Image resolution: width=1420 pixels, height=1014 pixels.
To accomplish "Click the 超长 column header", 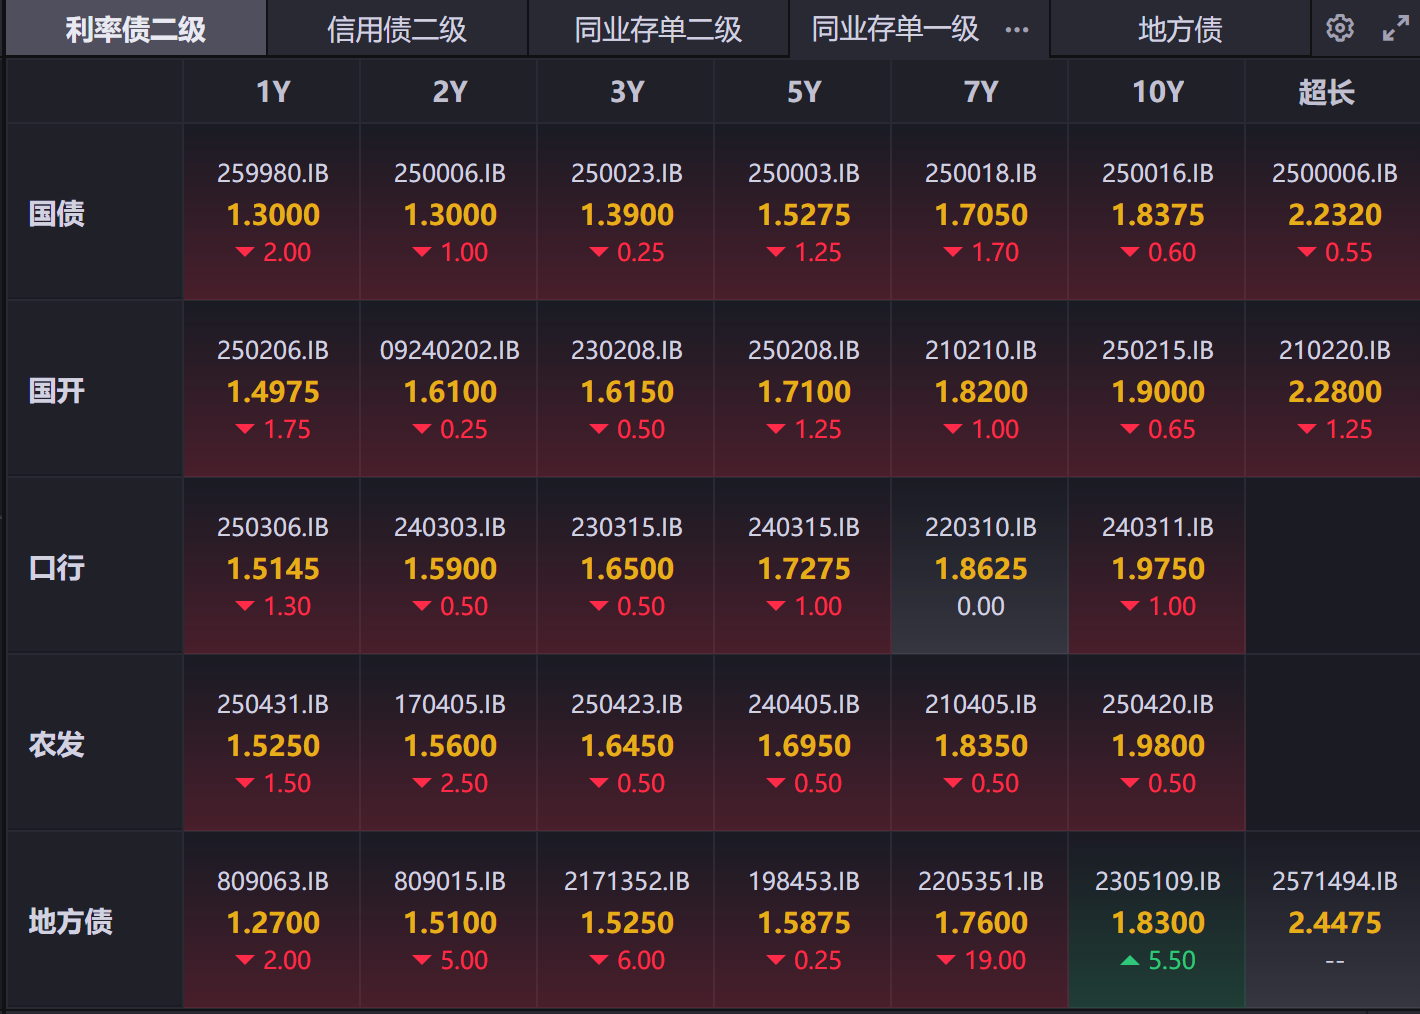I will (x=1326, y=92).
